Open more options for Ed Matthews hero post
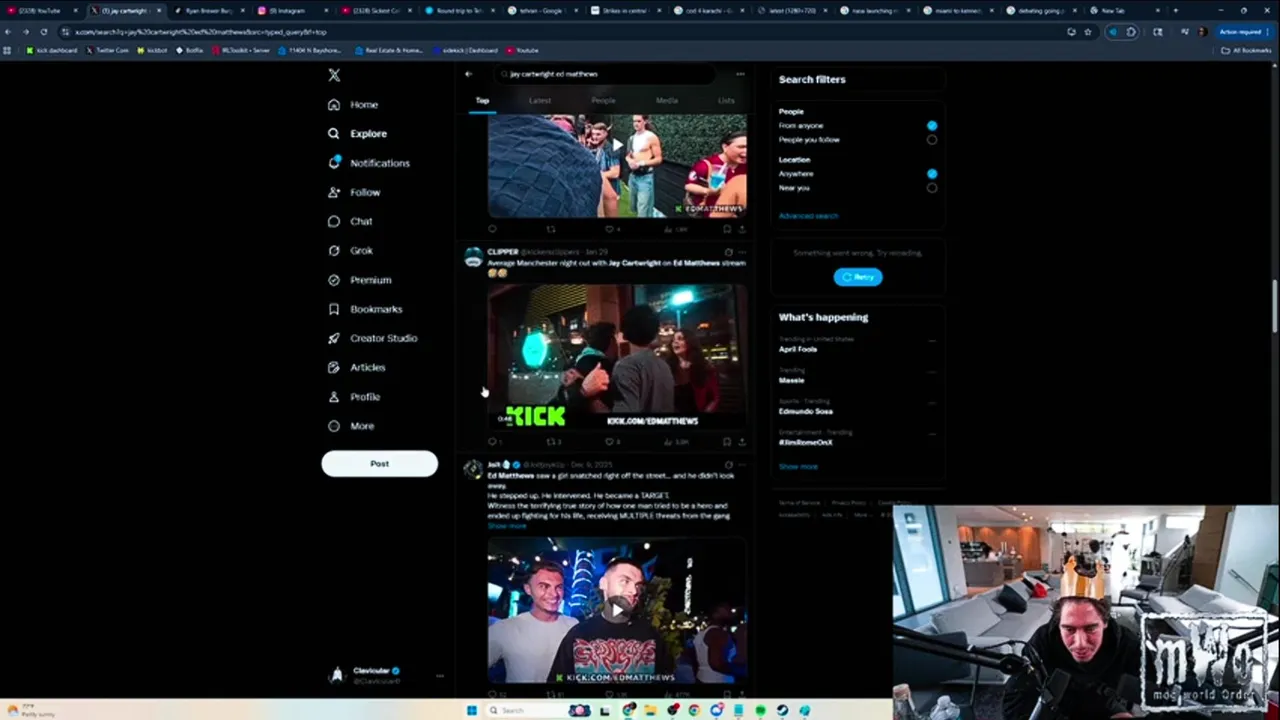The image size is (1280, 720). pyautogui.click(x=742, y=465)
